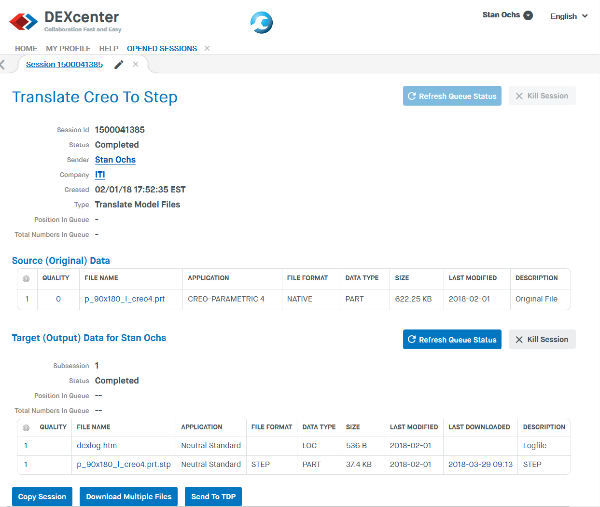
Task: Click the FILE NAME header in Source Data
Action: [x=101, y=278]
